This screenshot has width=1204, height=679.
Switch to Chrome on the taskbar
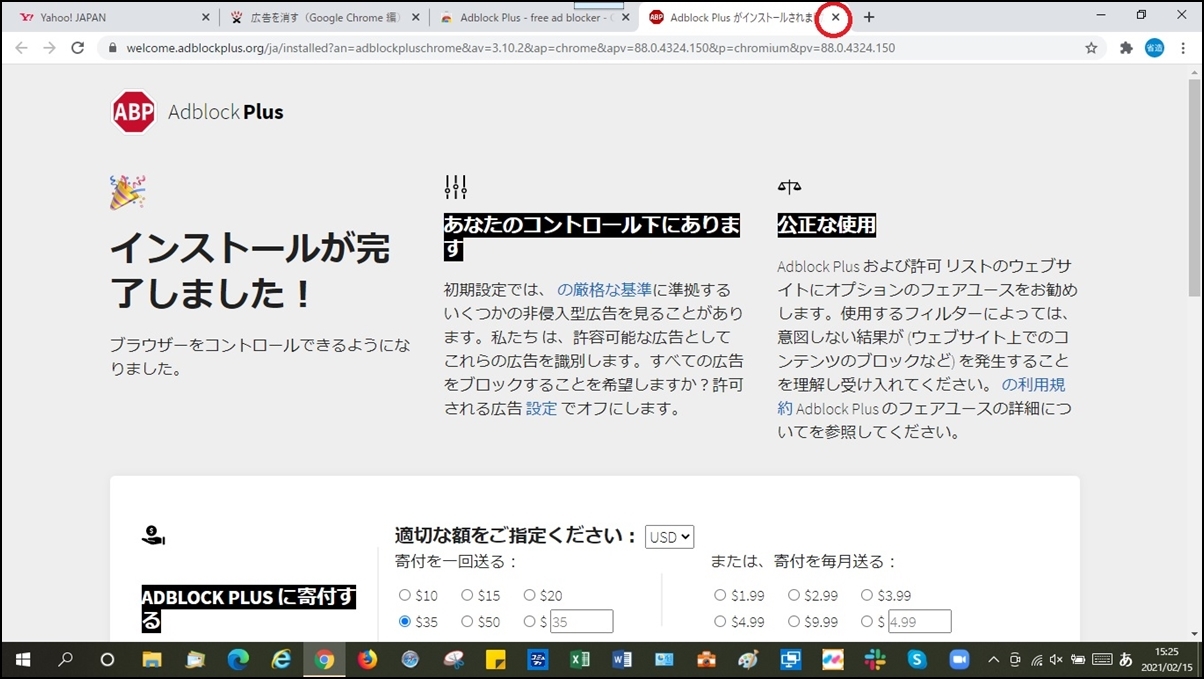[x=324, y=660]
